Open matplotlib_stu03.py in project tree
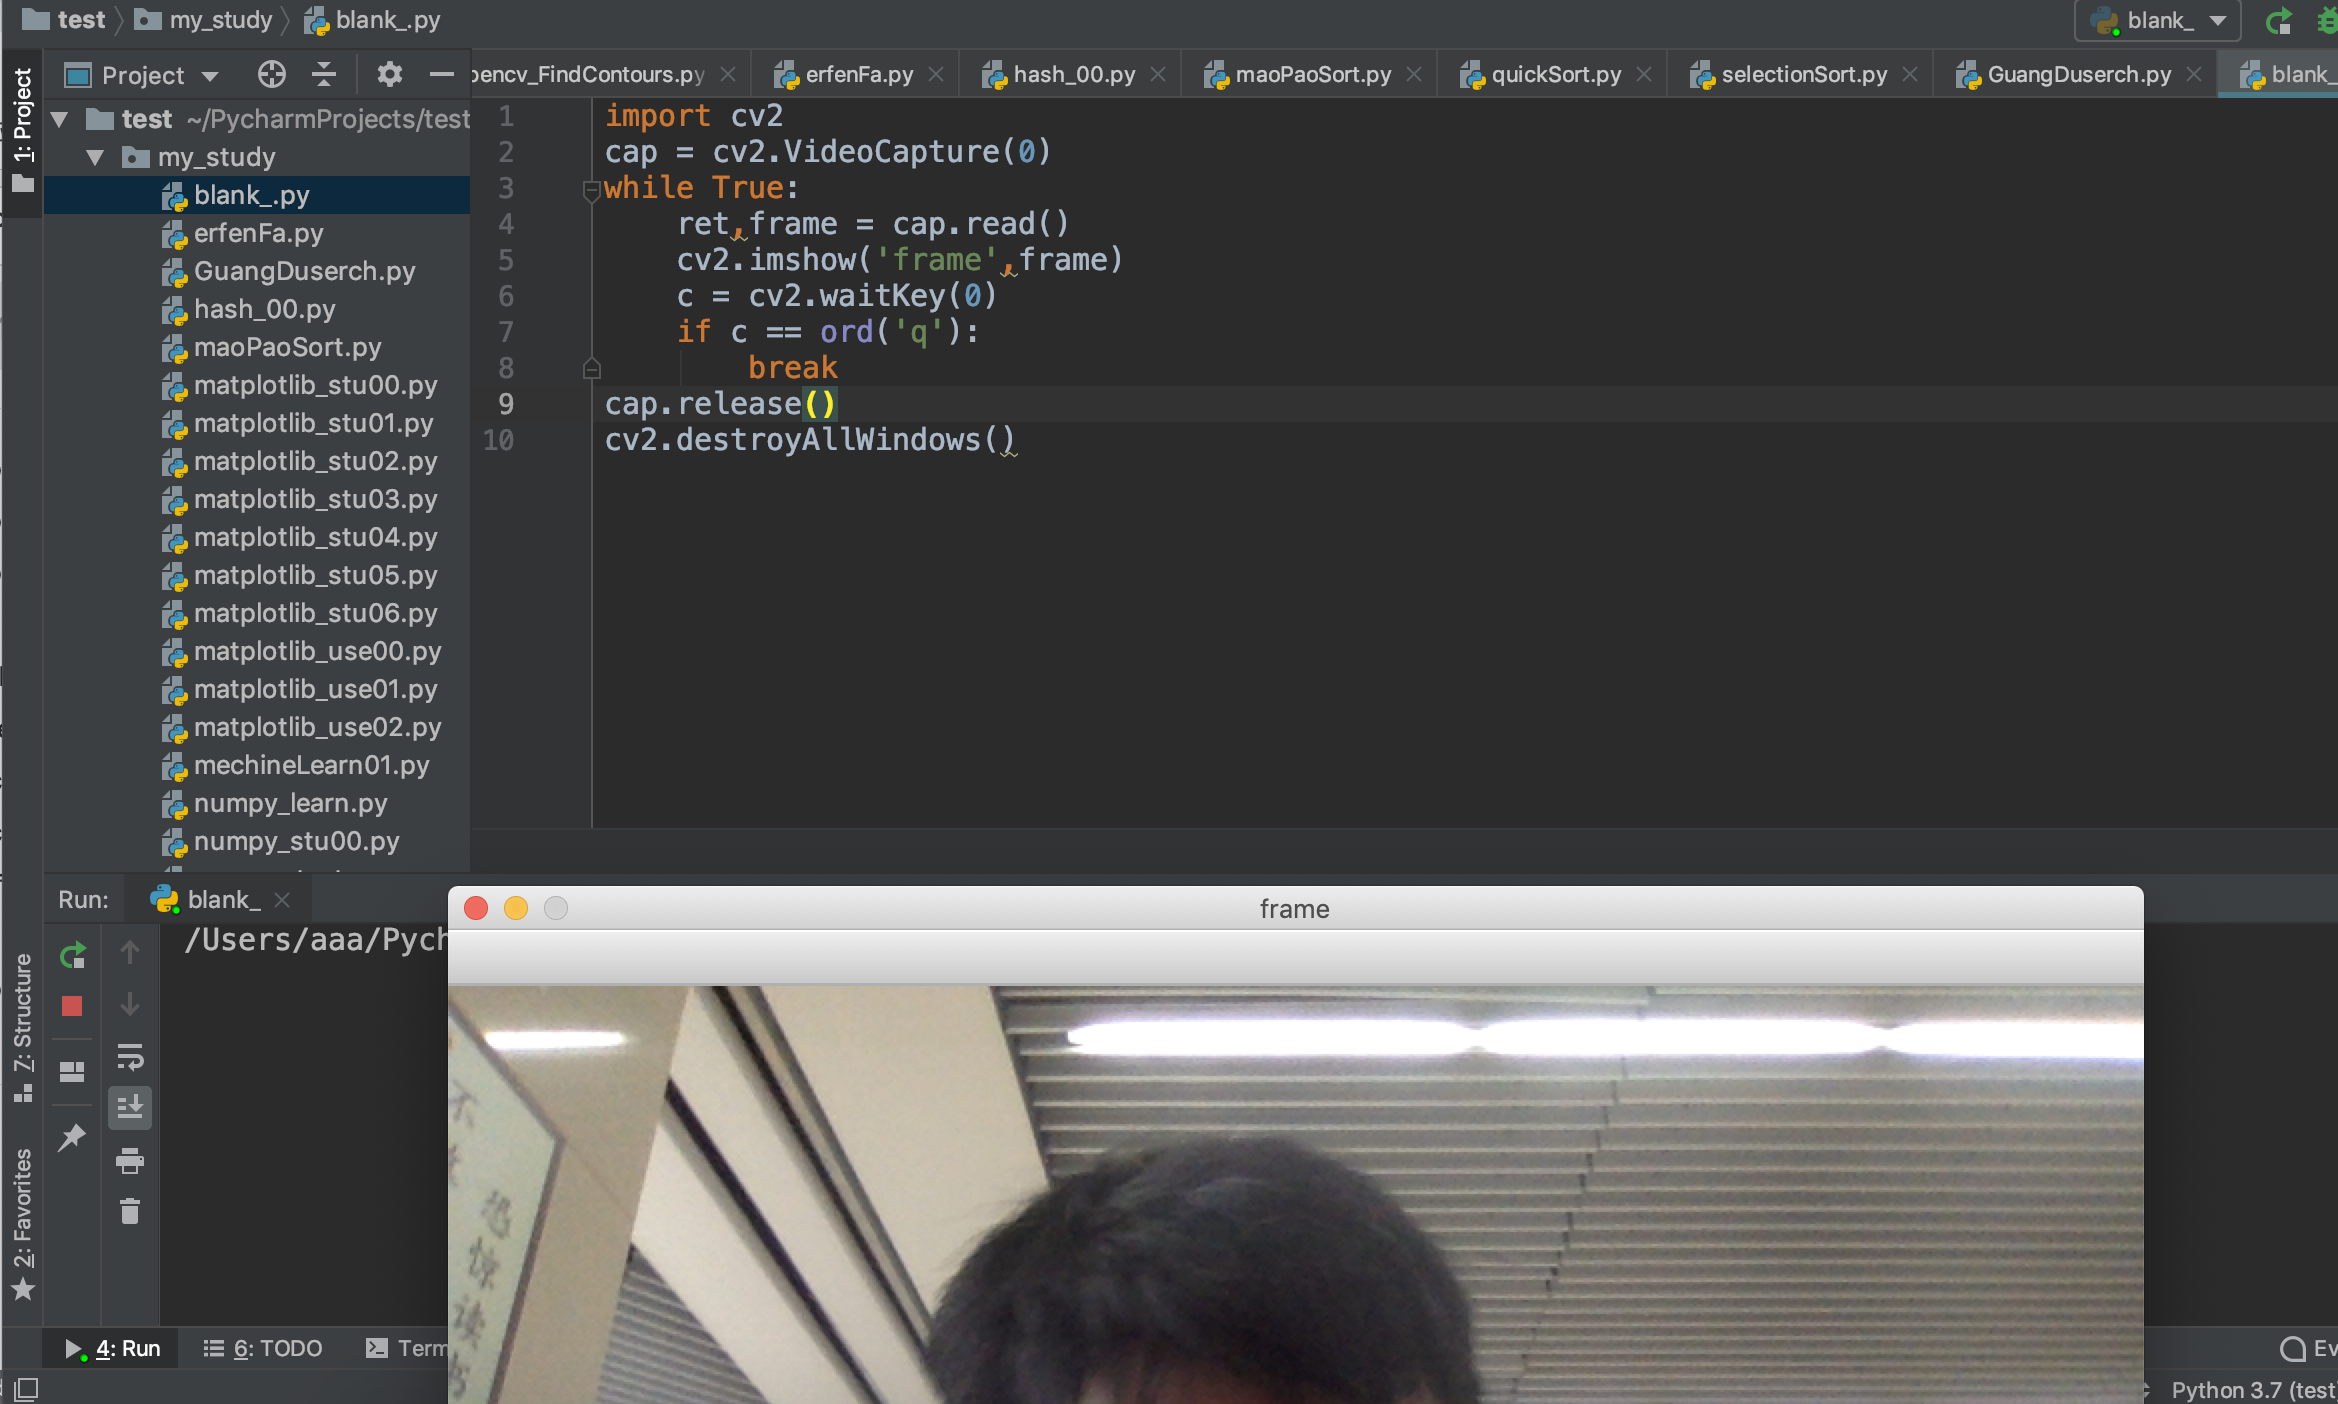This screenshot has width=2338, height=1404. pos(315,499)
